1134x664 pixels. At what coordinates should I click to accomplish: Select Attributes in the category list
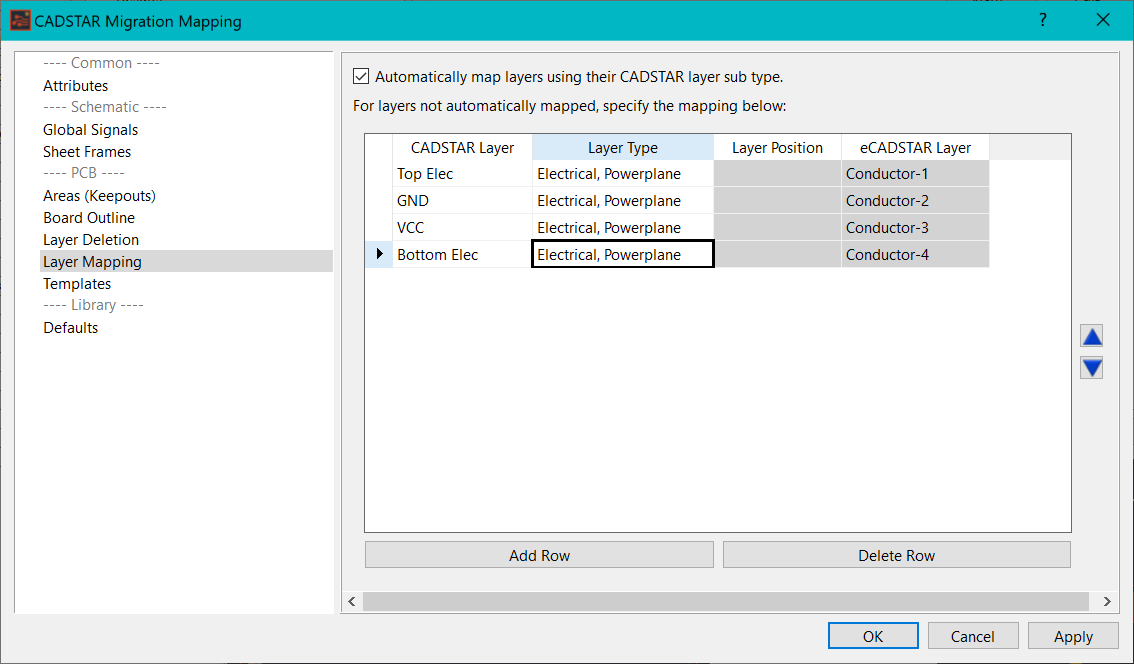tap(75, 85)
